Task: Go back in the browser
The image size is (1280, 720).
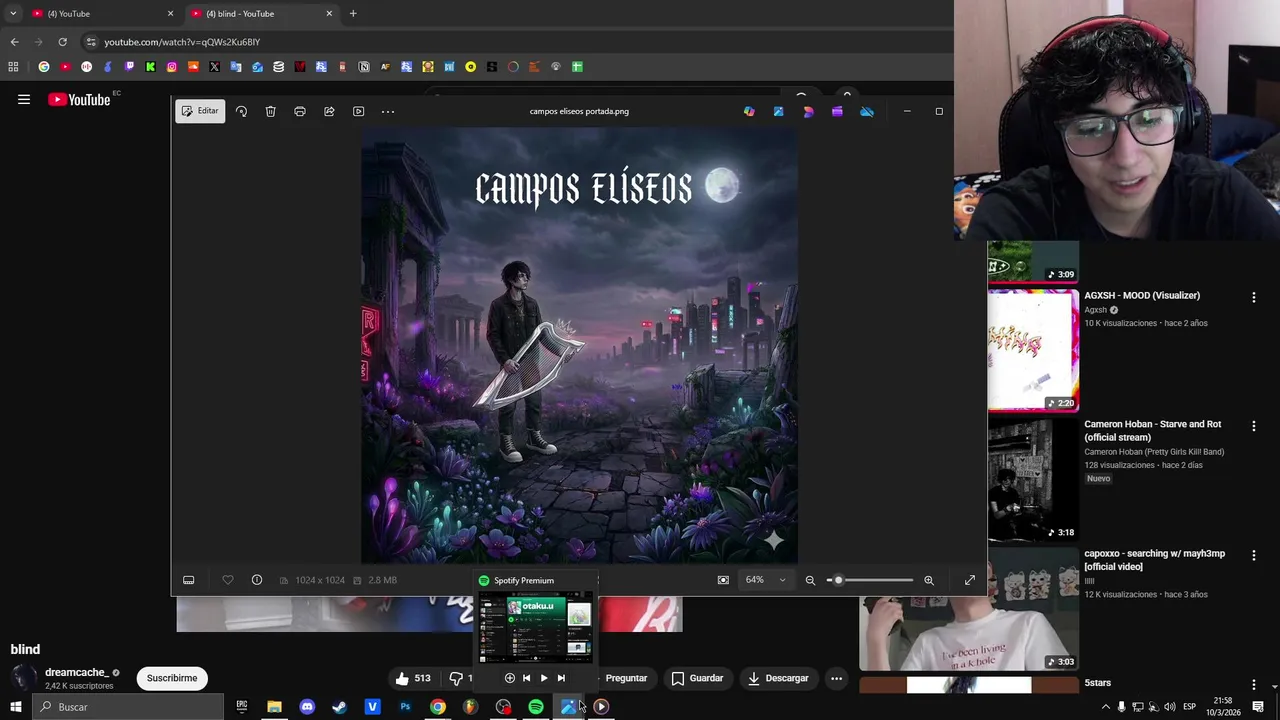Action: pos(14,42)
